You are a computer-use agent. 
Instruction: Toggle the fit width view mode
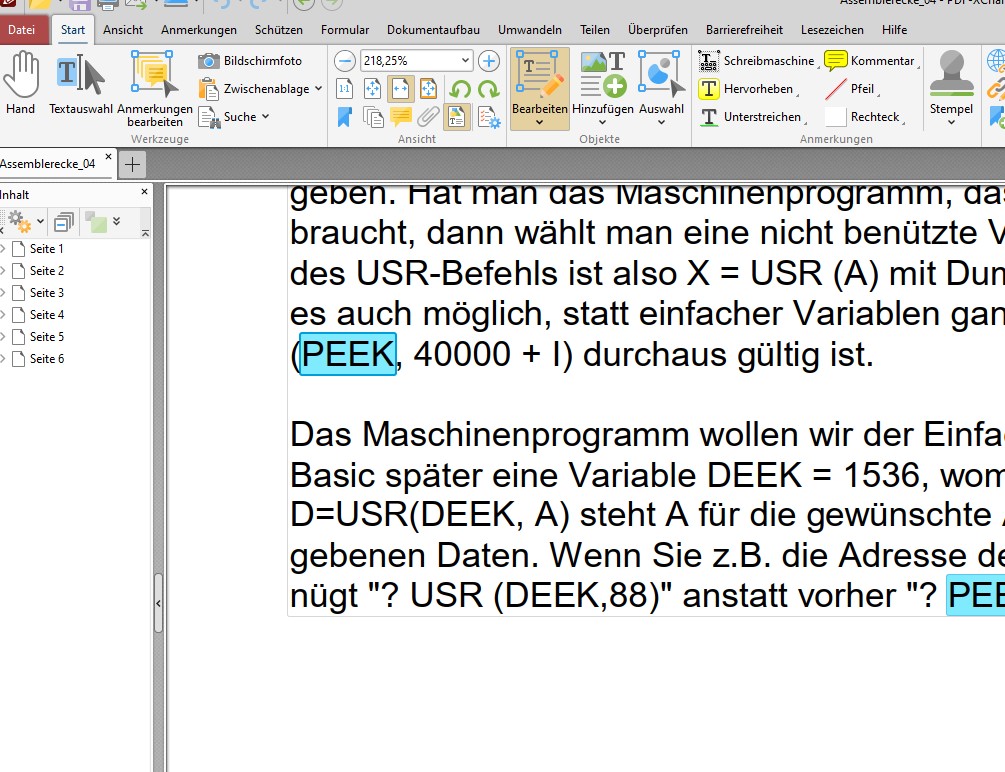tap(400, 89)
